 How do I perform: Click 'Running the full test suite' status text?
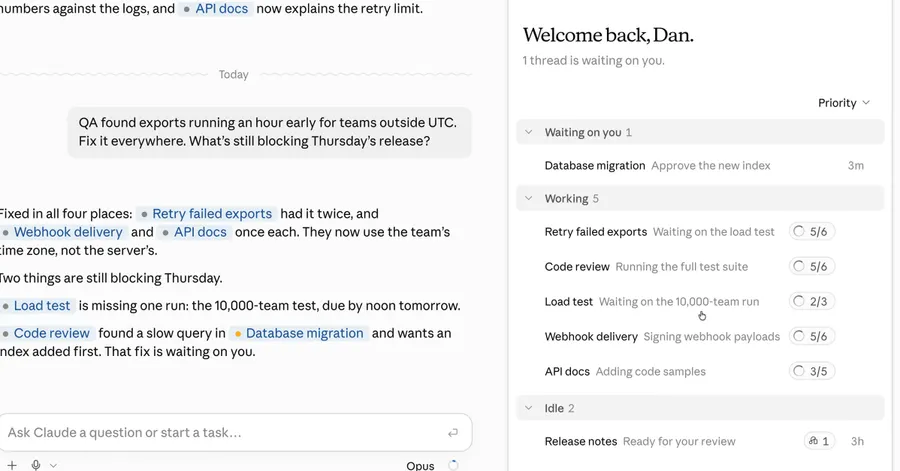pos(682,266)
